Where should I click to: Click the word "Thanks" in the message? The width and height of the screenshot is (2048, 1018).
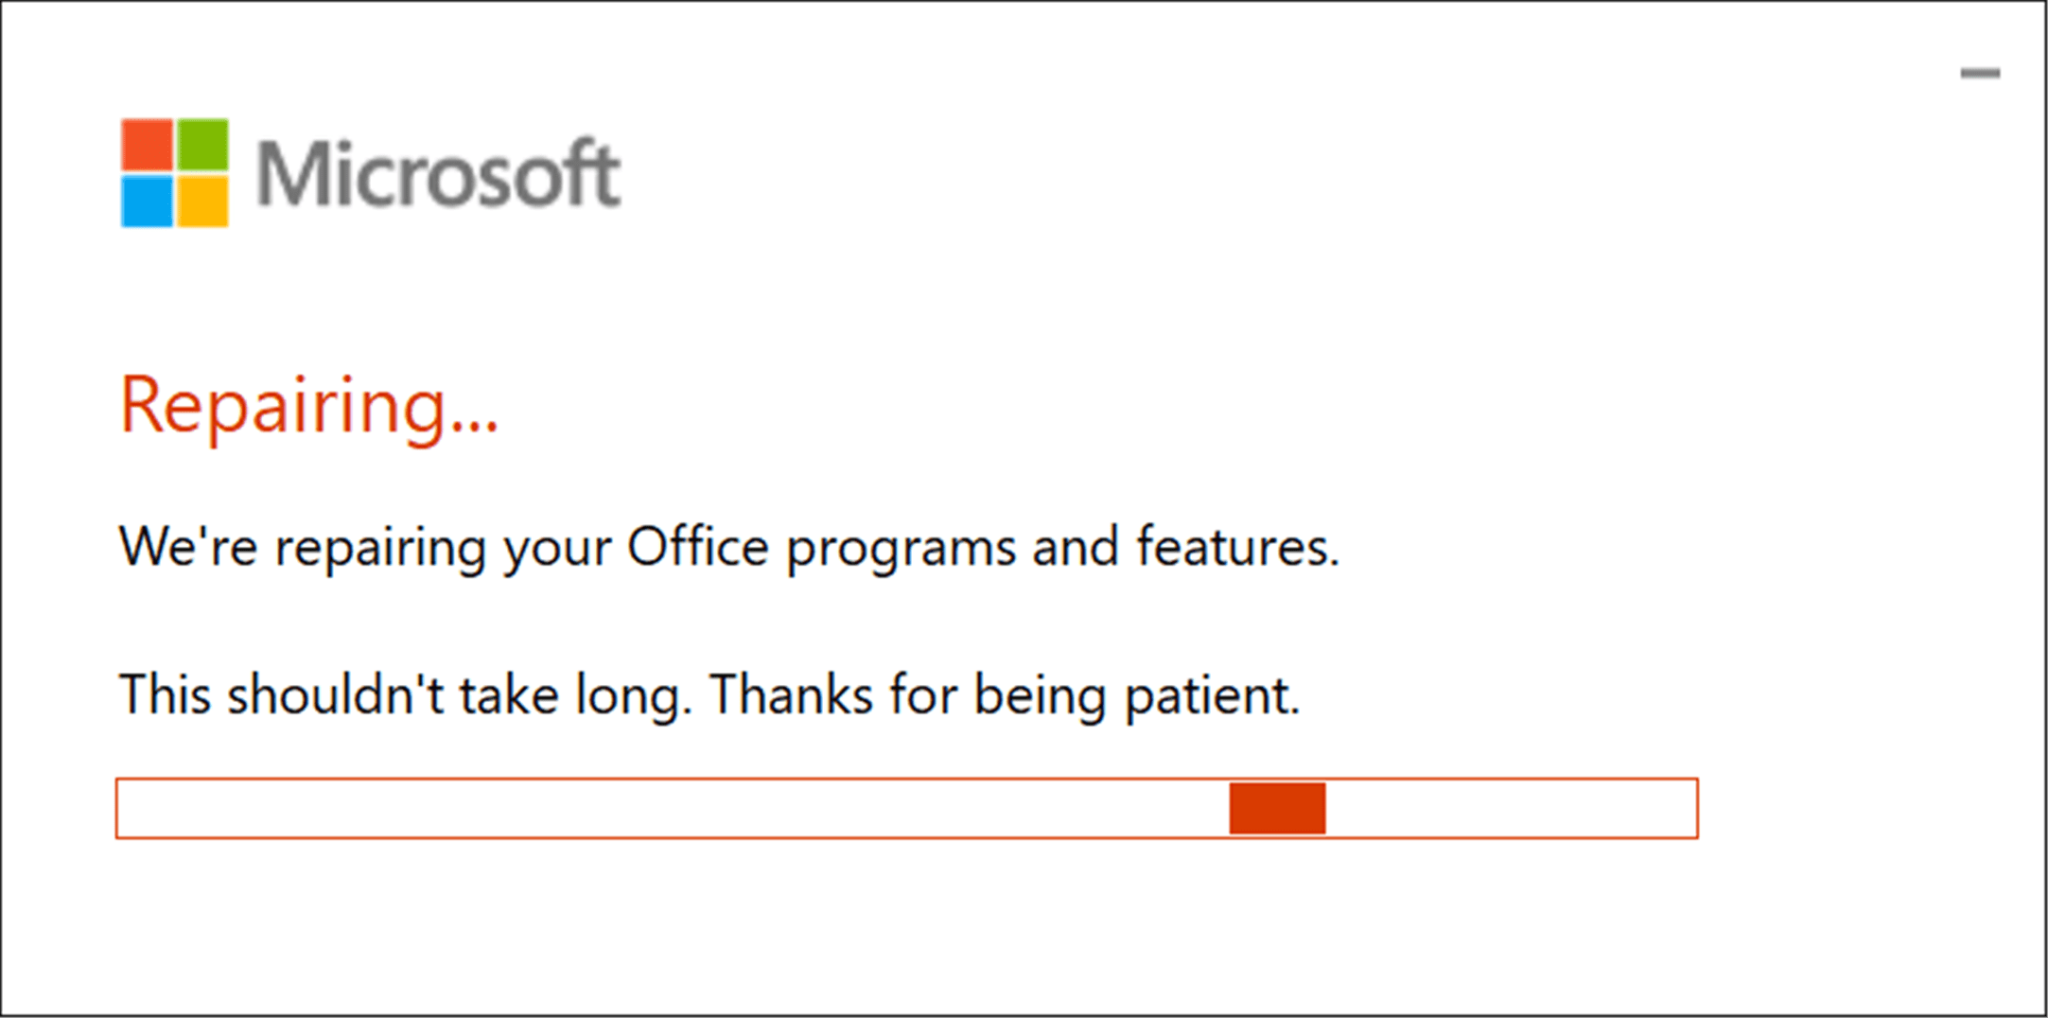click(x=791, y=695)
